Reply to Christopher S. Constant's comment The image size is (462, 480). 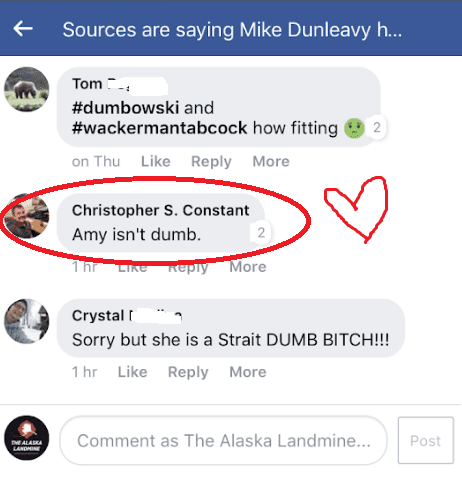188,268
